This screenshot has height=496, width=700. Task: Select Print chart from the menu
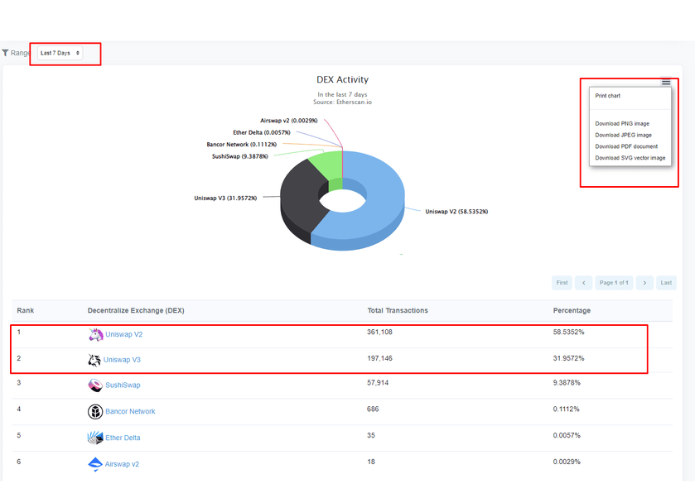coord(607,96)
